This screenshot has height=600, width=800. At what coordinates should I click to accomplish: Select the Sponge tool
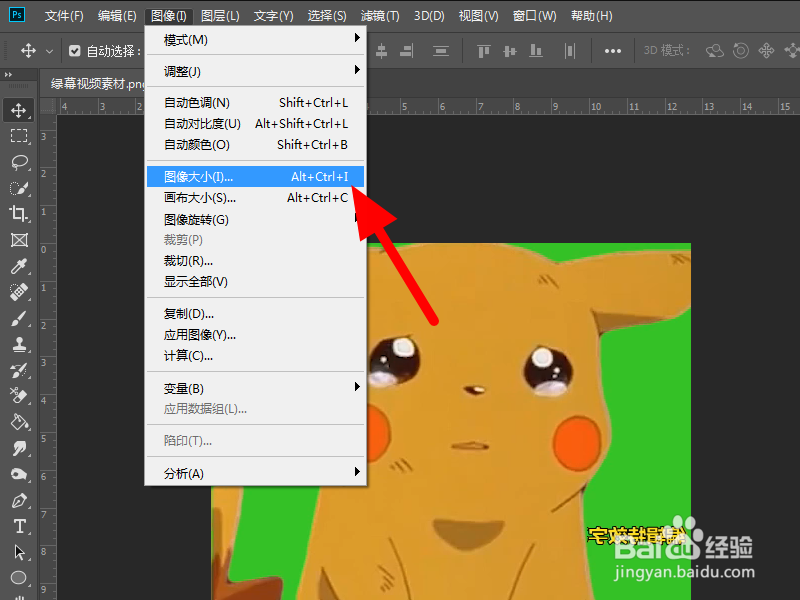click(x=19, y=474)
